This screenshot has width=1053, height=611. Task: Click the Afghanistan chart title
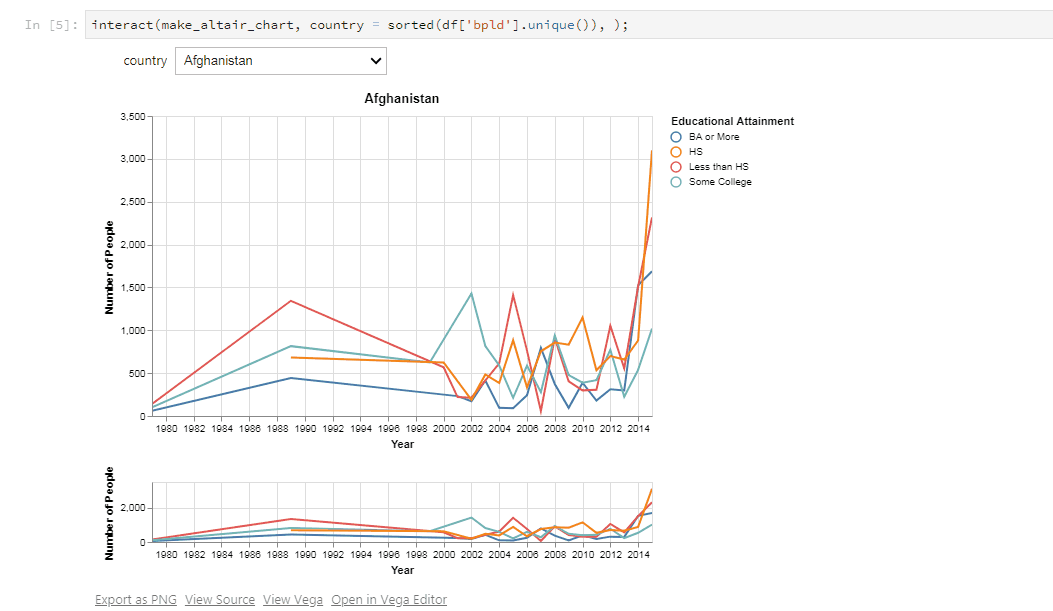[x=402, y=99]
